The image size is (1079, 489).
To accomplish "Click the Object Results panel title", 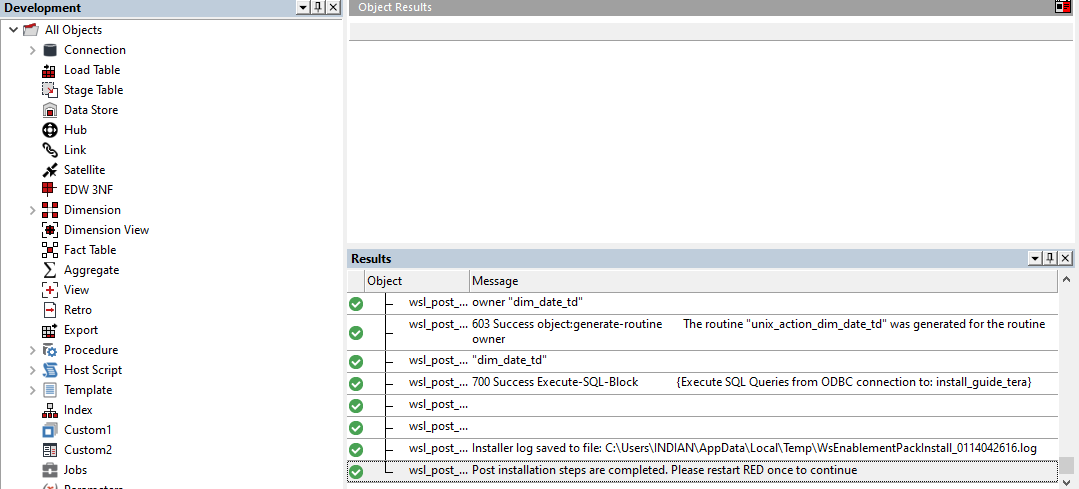I will (395, 7).
